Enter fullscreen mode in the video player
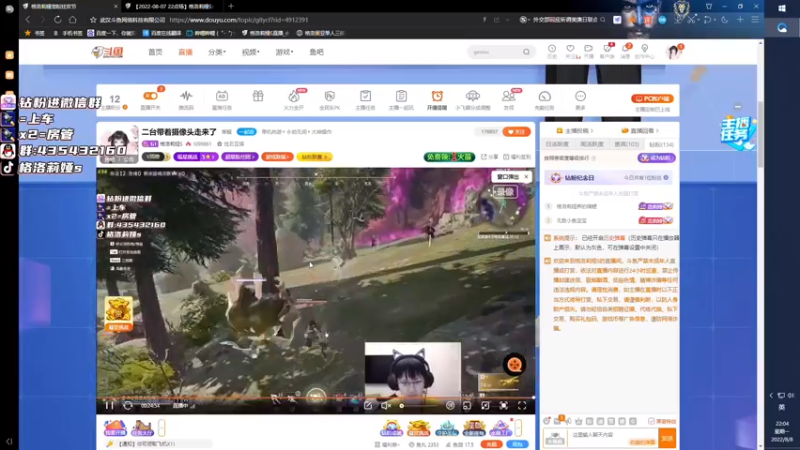The image size is (800, 450). pyautogui.click(x=522, y=406)
